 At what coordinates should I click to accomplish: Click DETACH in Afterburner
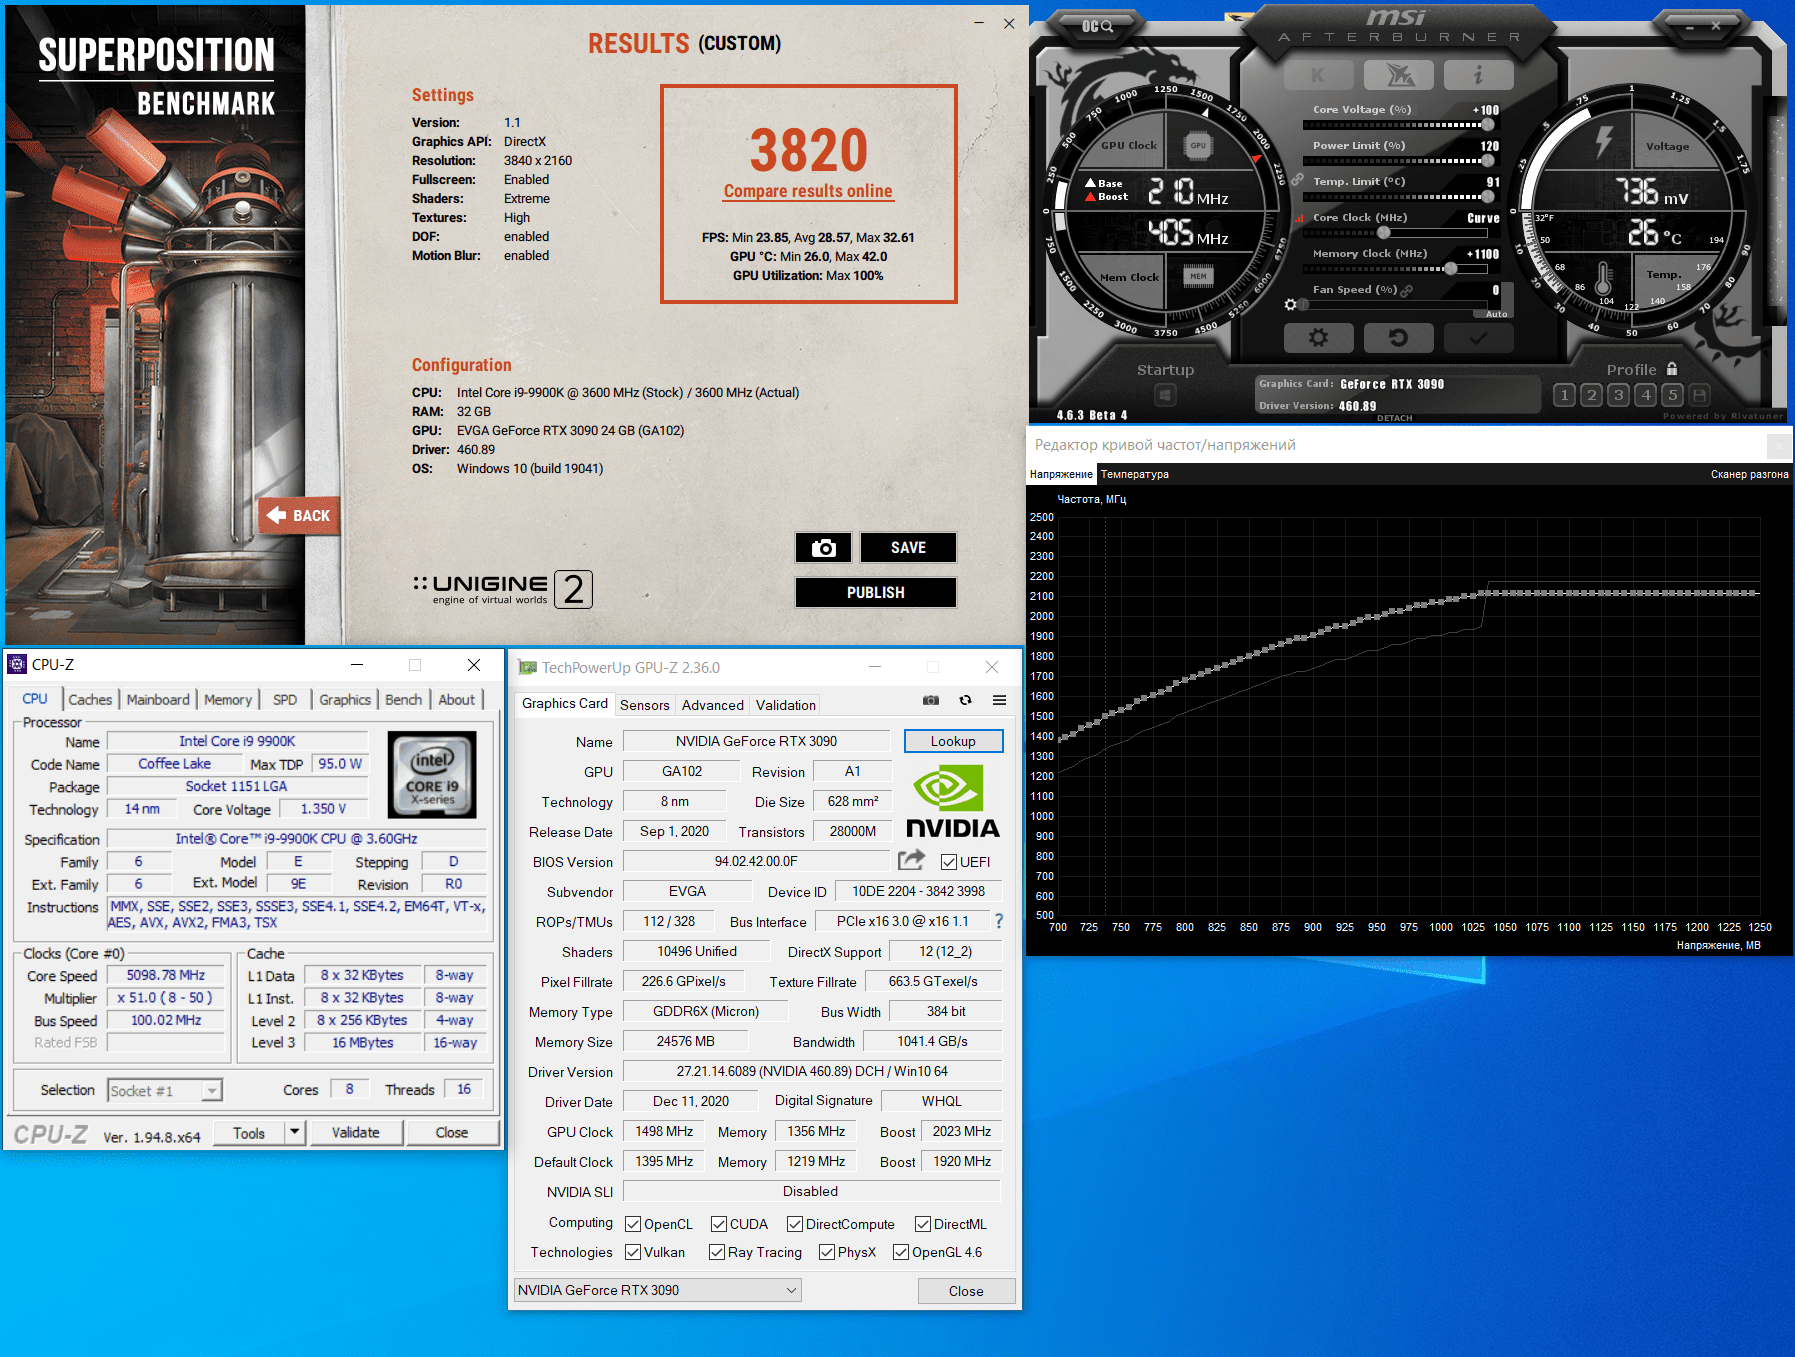coord(1394,418)
